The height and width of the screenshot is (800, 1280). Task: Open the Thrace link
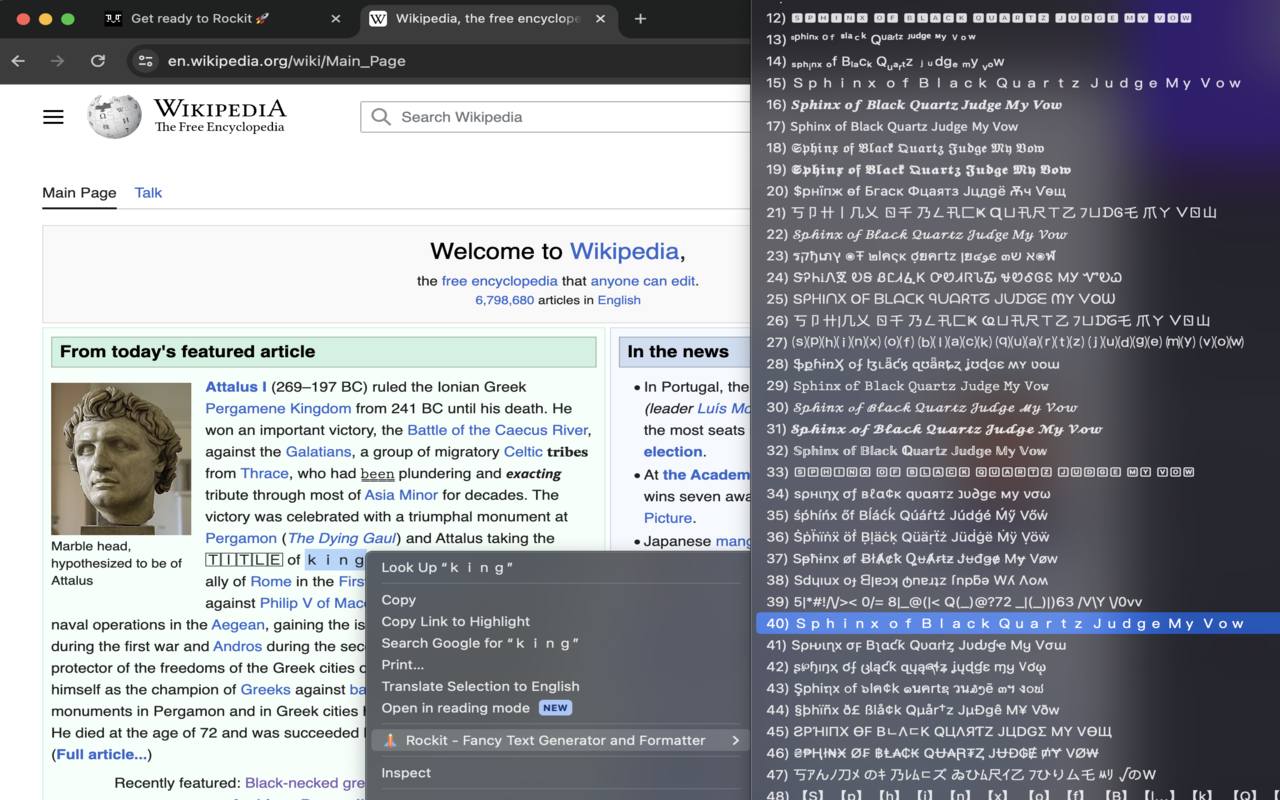[x=265, y=473]
